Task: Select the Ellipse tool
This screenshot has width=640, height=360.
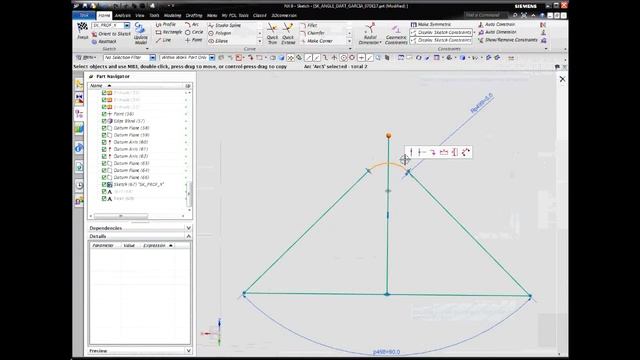Action: point(218,41)
